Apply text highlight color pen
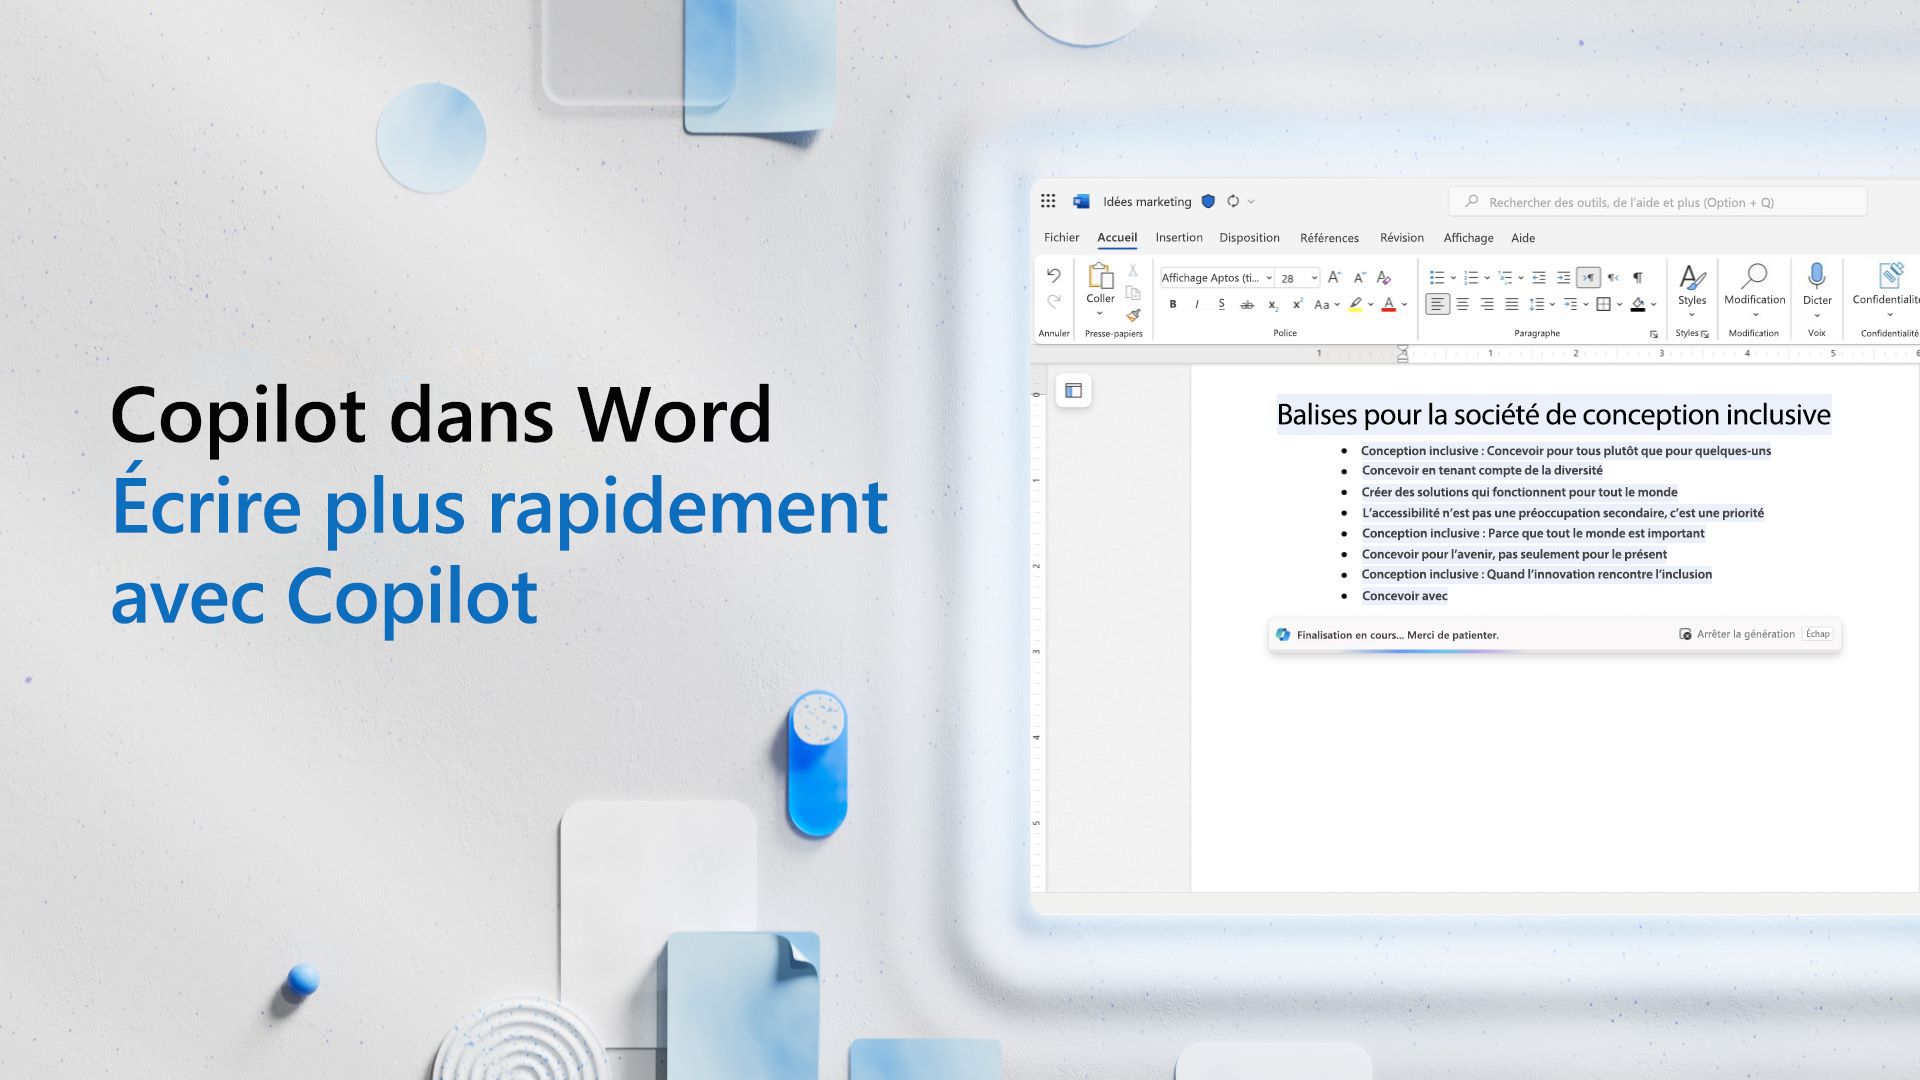 coord(1355,304)
